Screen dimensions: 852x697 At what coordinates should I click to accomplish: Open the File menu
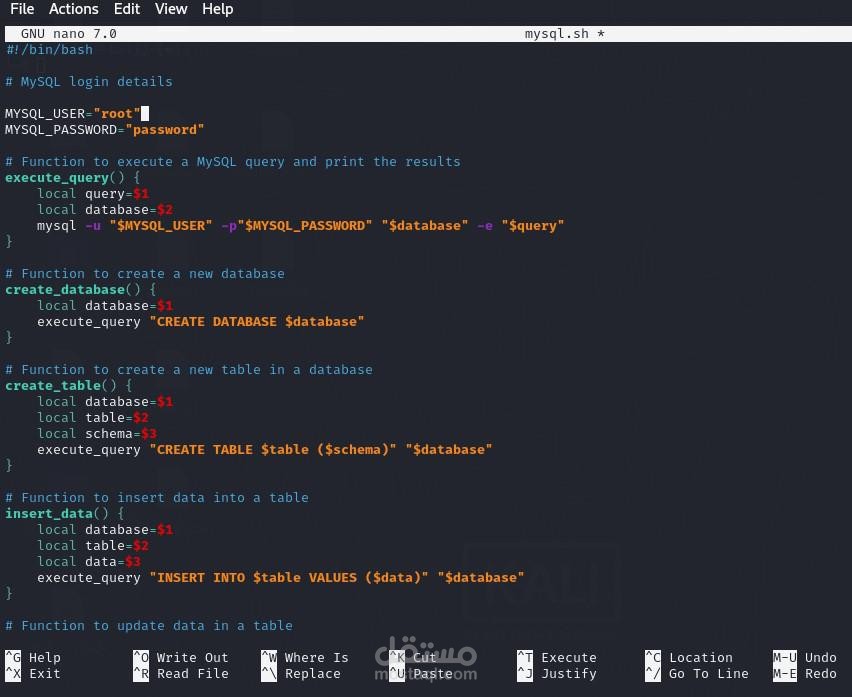[x=22, y=9]
